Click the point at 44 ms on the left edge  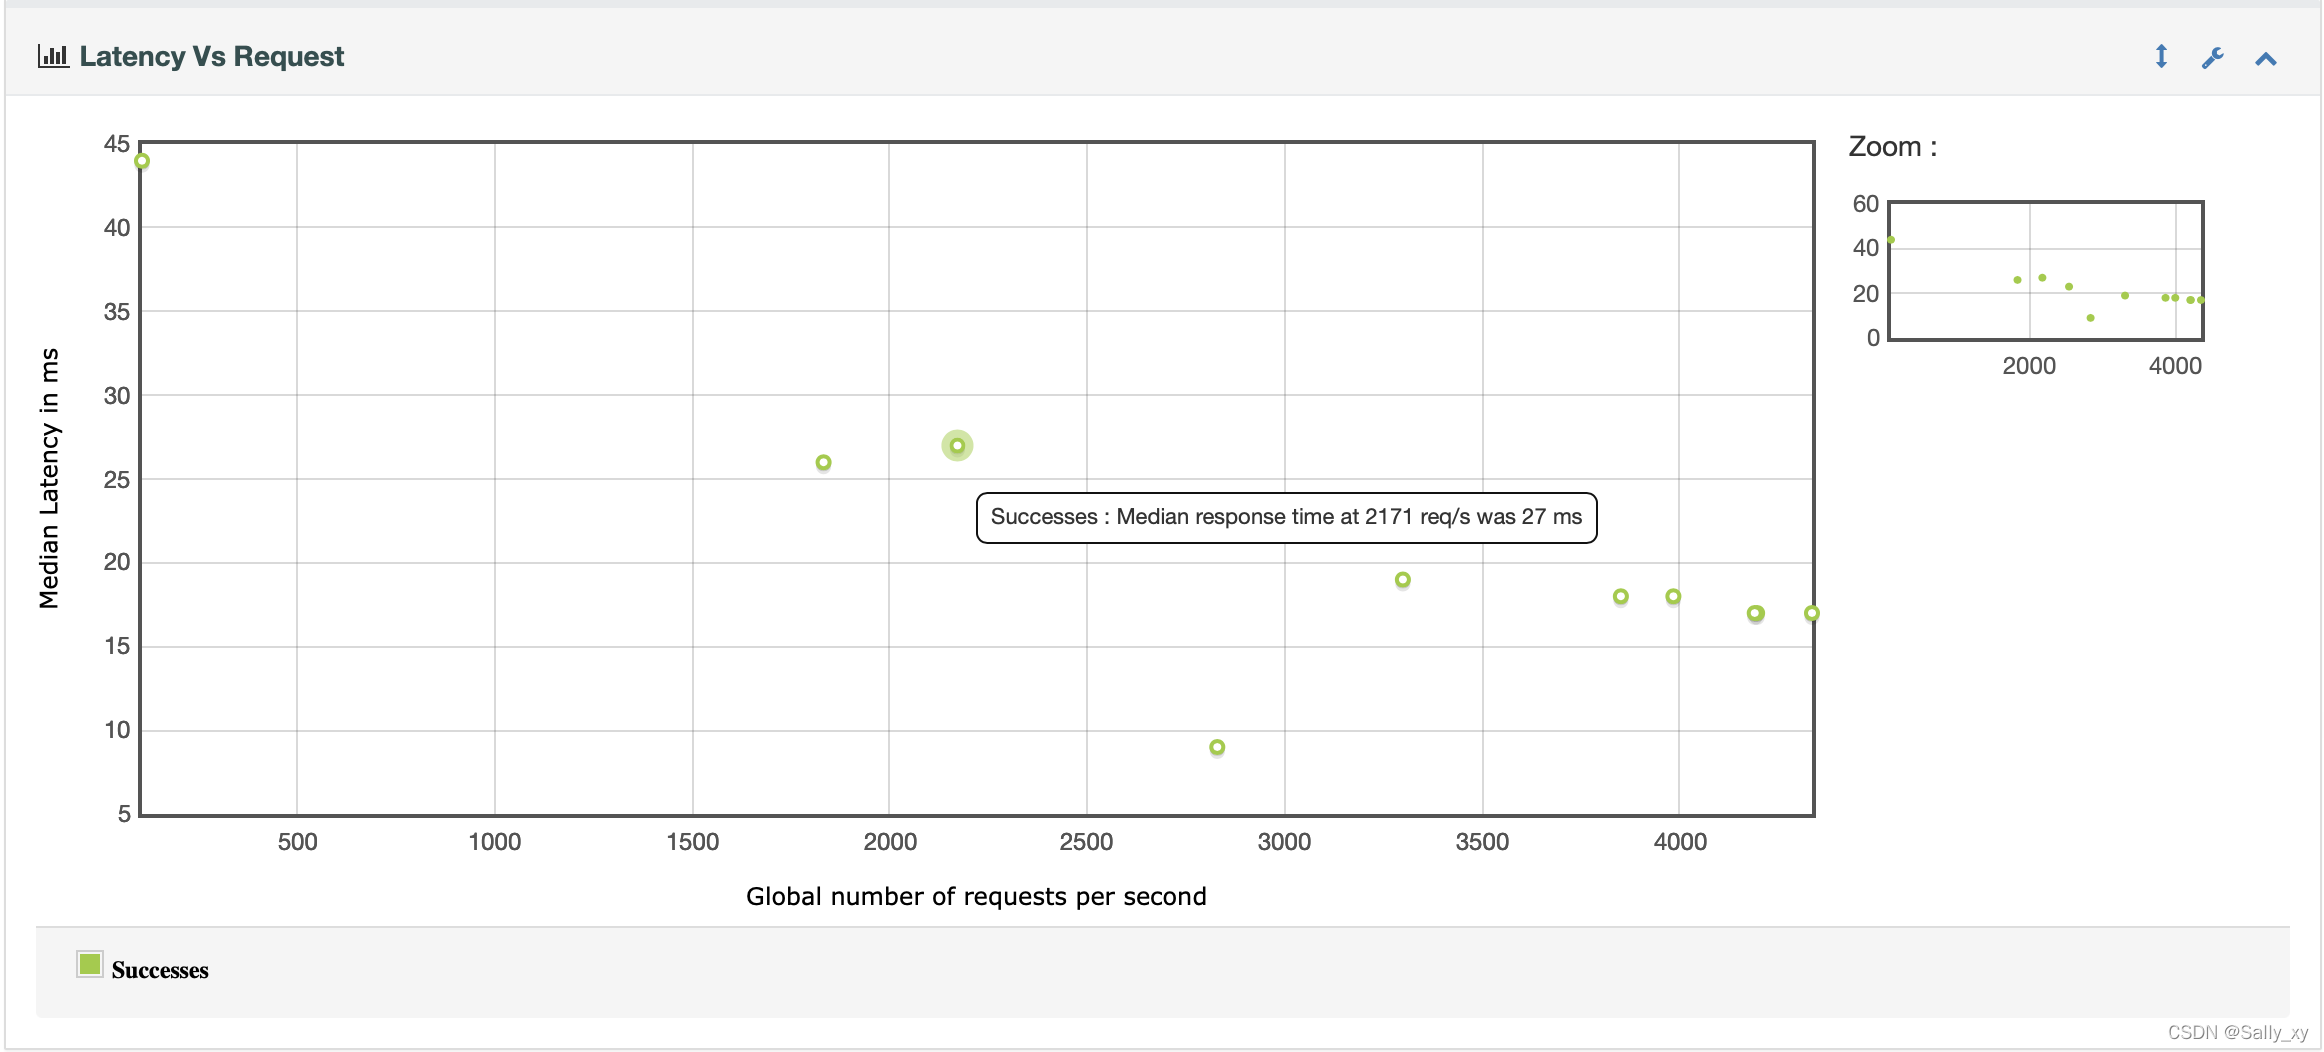tap(142, 161)
